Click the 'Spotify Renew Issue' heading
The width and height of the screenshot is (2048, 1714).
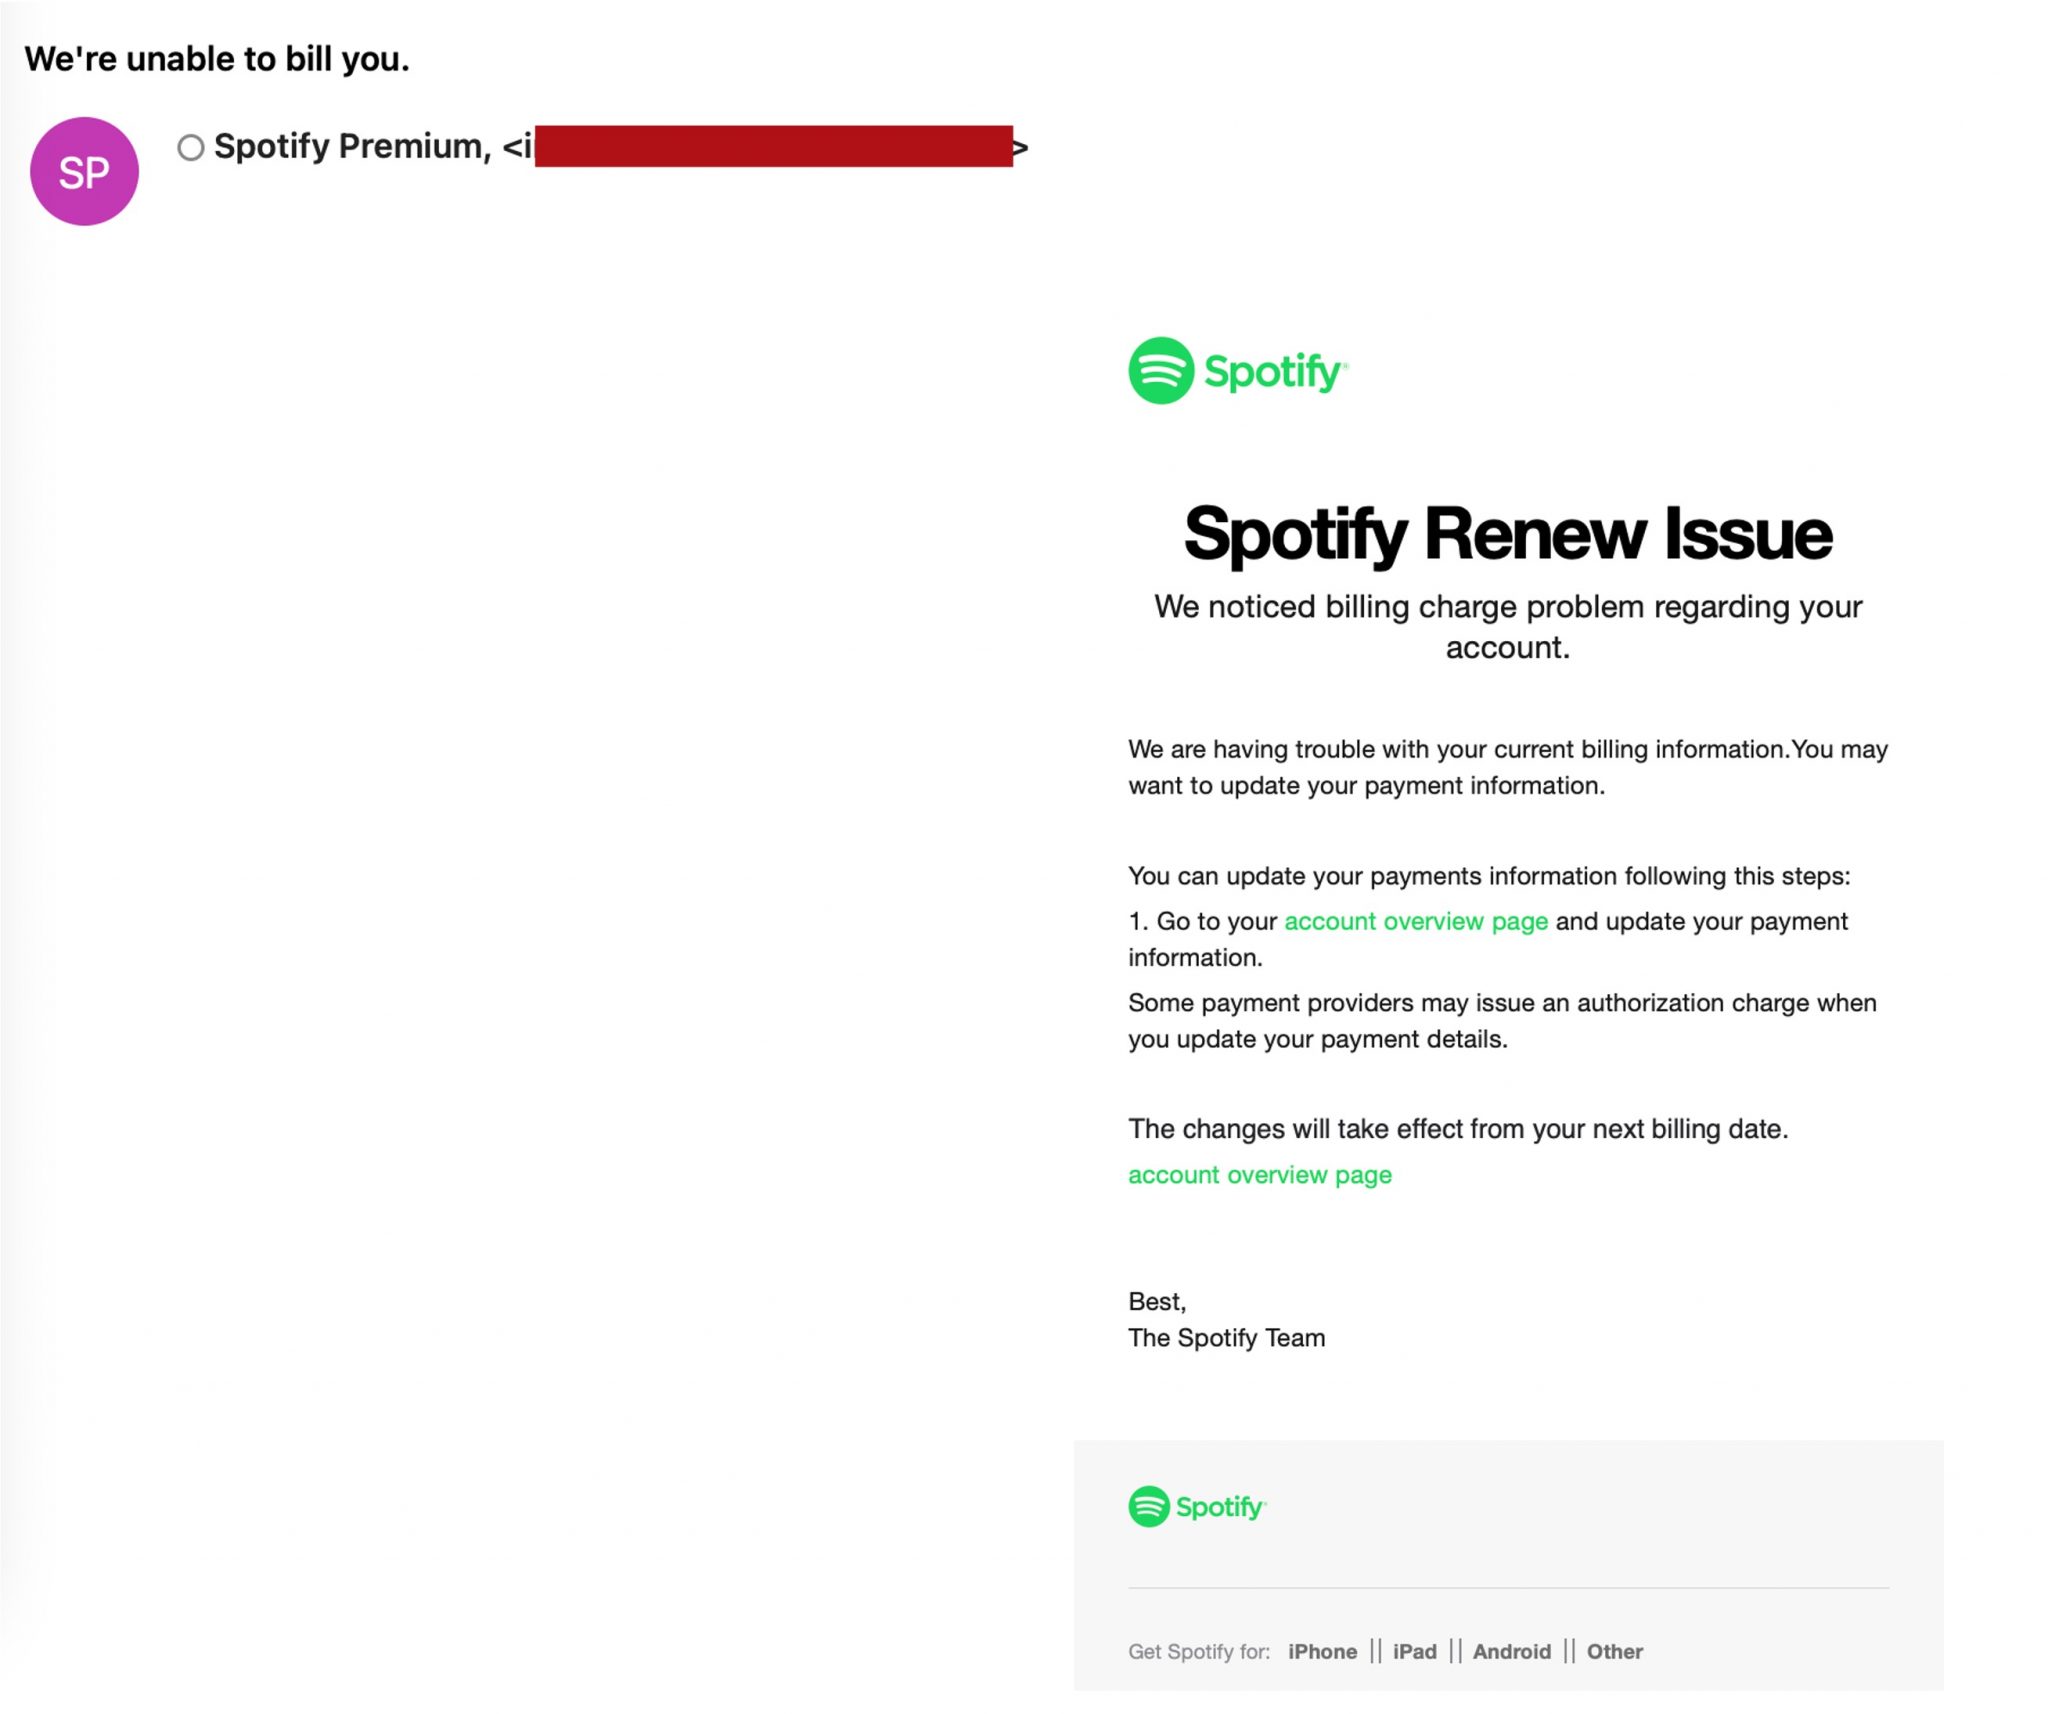pyautogui.click(x=1508, y=535)
